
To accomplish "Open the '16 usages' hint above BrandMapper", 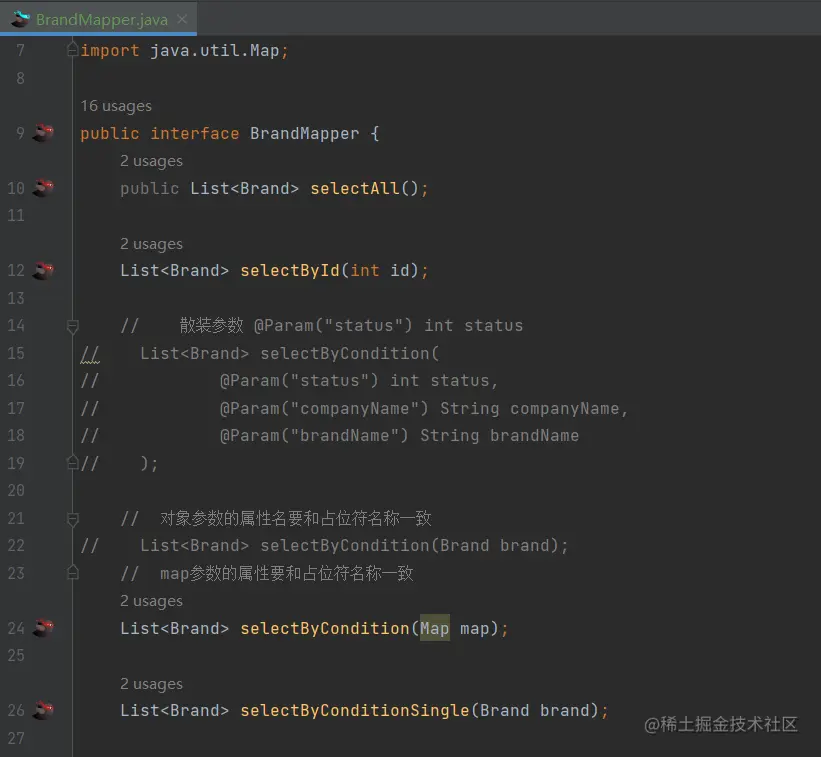I will tap(116, 106).
